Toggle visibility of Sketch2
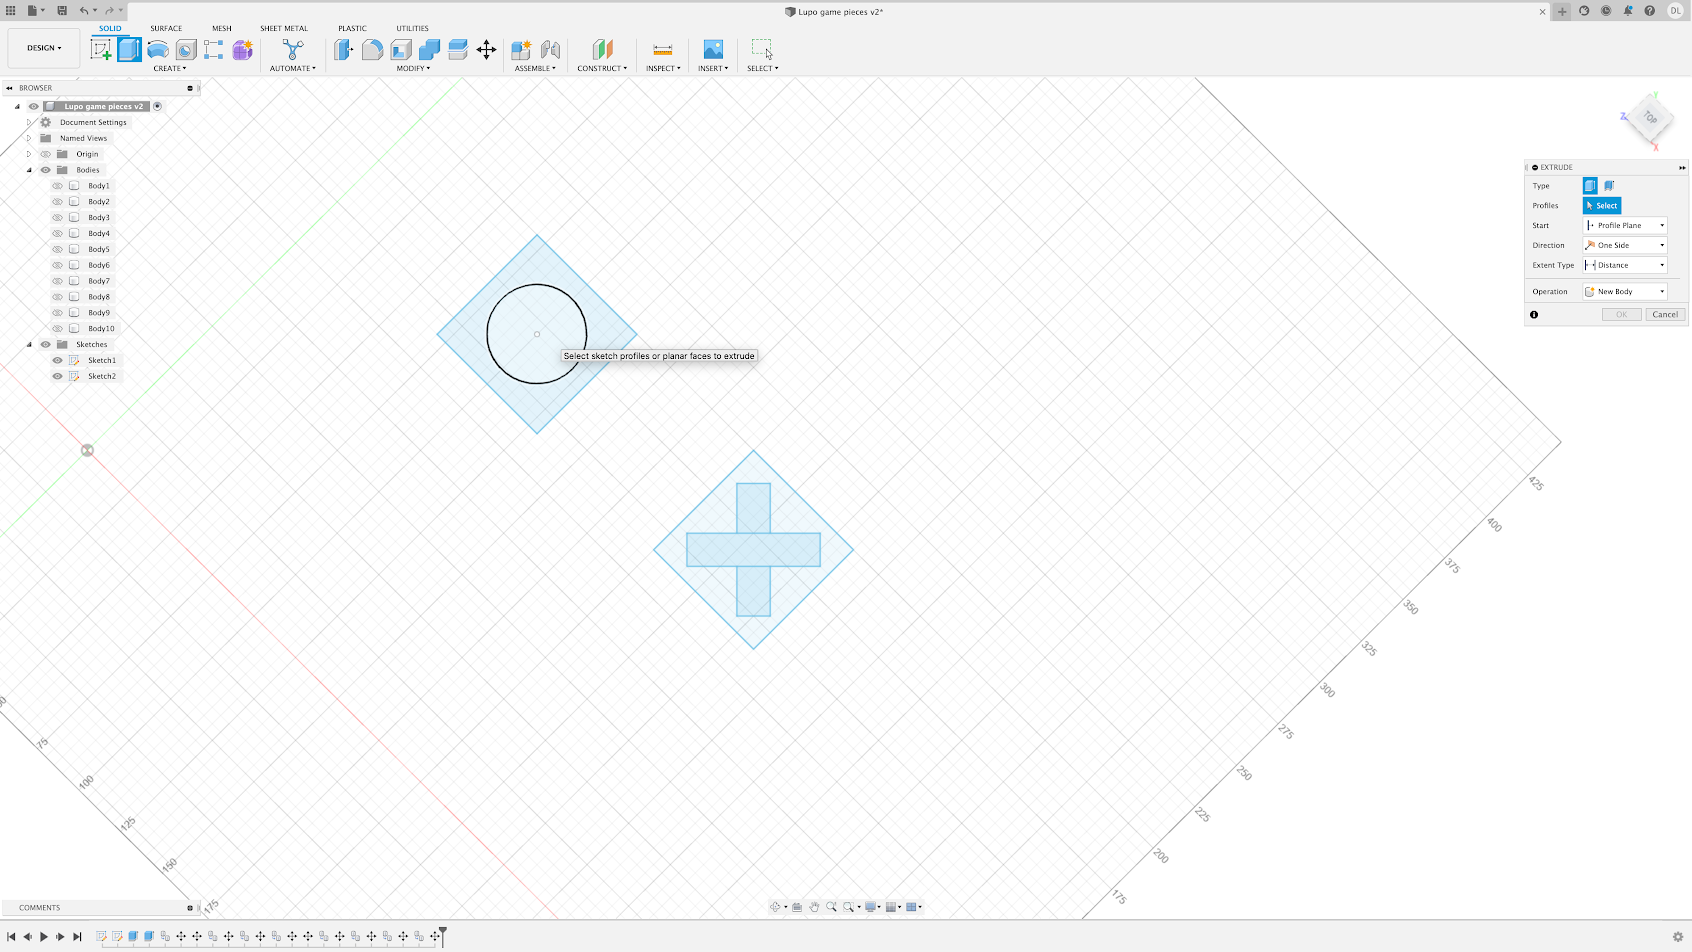Screen dimensions: 1692x952 [x=57, y=376]
